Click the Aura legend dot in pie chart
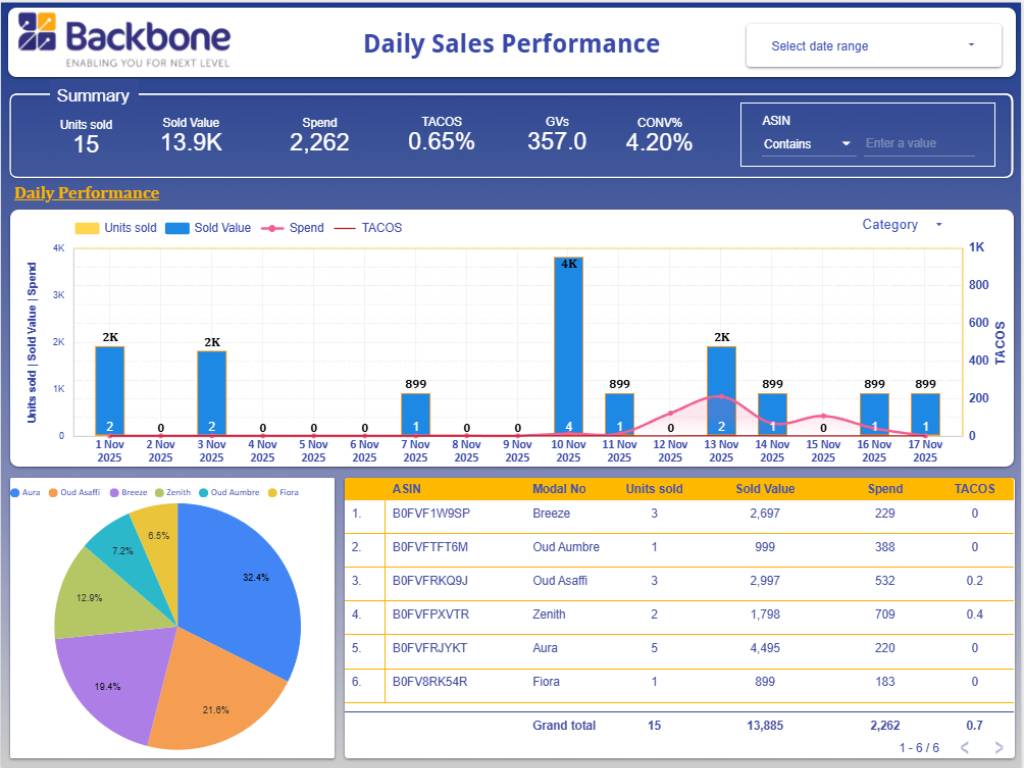1024x768 pixels. point(15,492)
